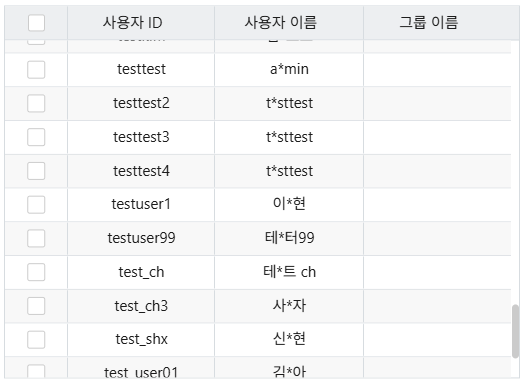Mark the testtest4 row checkbox
524x383 pixels.
click(x=36, y=171)
